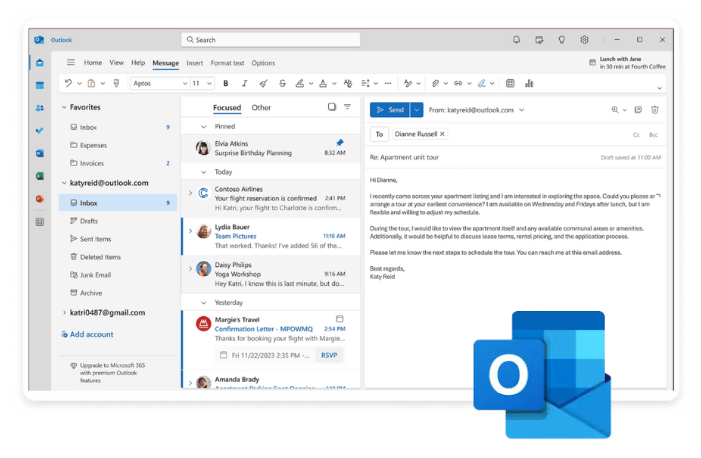The image size is (701, 458).
Task: Toggle Bold formatting
Action: [226, 83]
